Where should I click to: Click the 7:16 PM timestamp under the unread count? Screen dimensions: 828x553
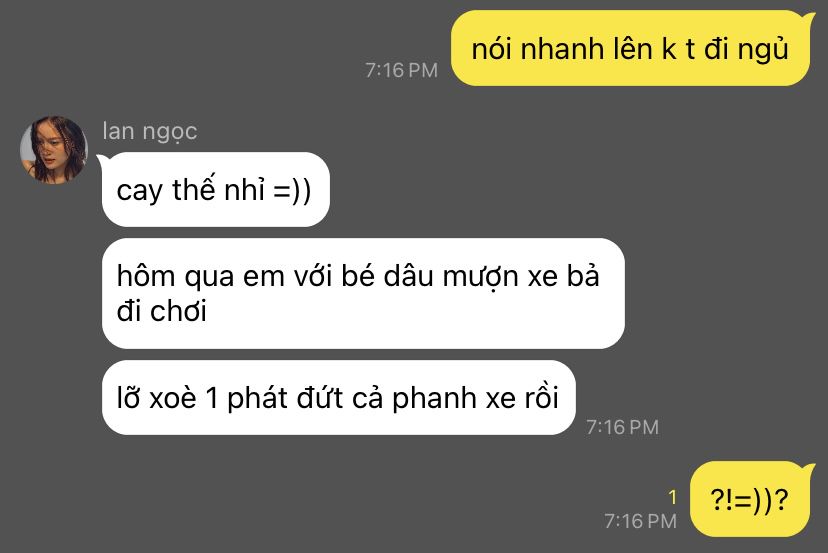(641, 521)
